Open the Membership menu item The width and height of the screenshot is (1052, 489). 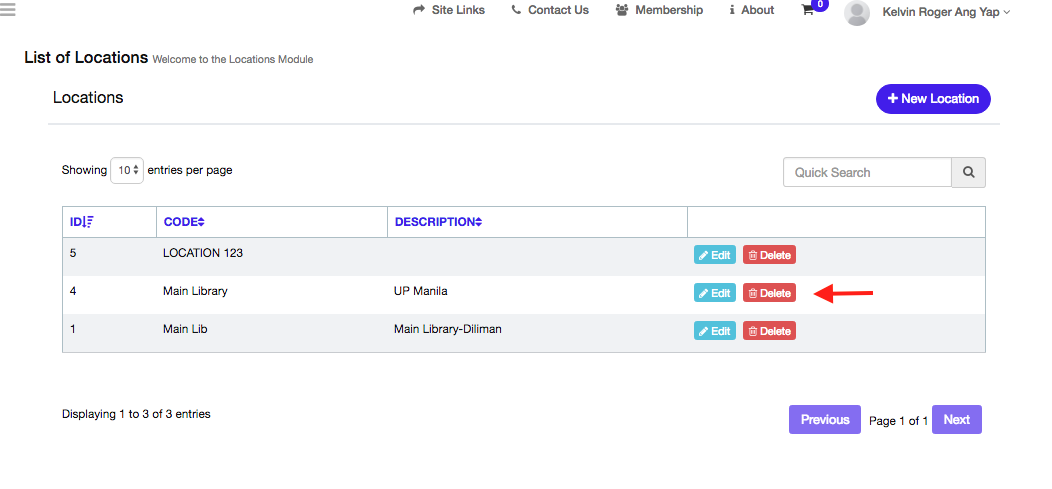(660, 10)
